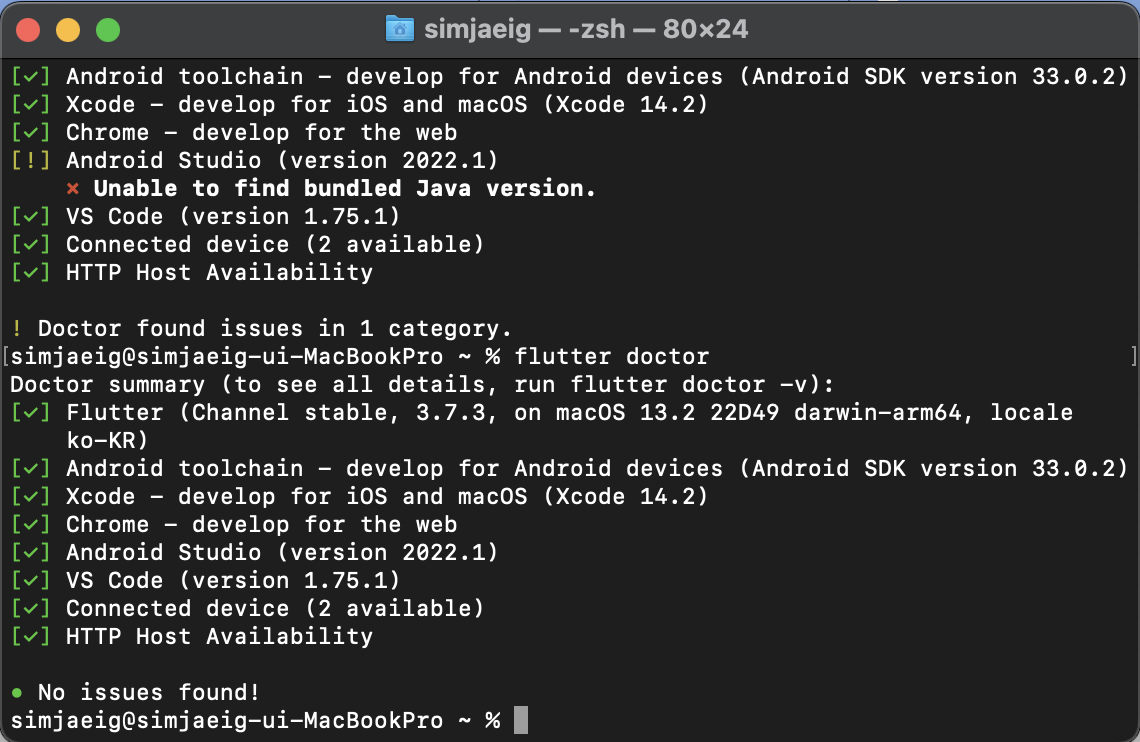The width and height of the screenshot is (1140, 742).
Task: Click the yellow warning mark beside Android Studio
Action: pyautogui.click(x=31, y=160)
